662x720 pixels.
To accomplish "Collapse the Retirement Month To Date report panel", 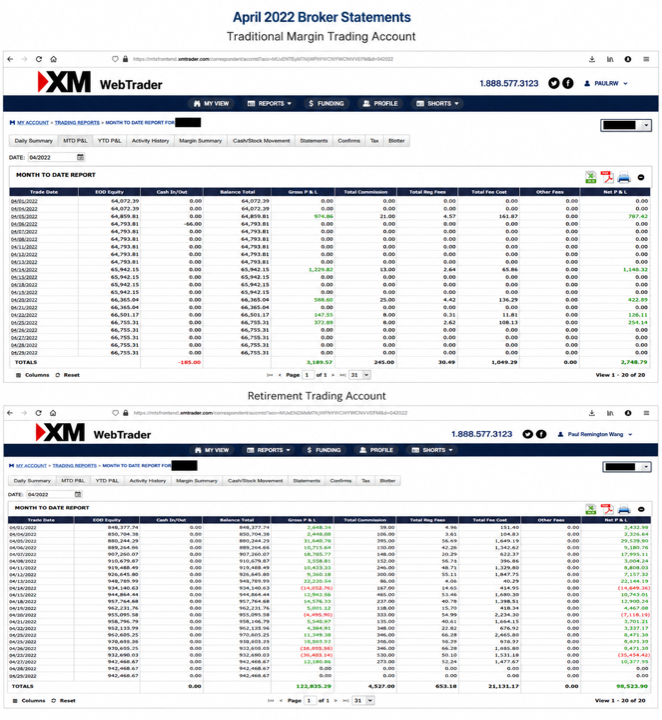I will tap(641, 509).
